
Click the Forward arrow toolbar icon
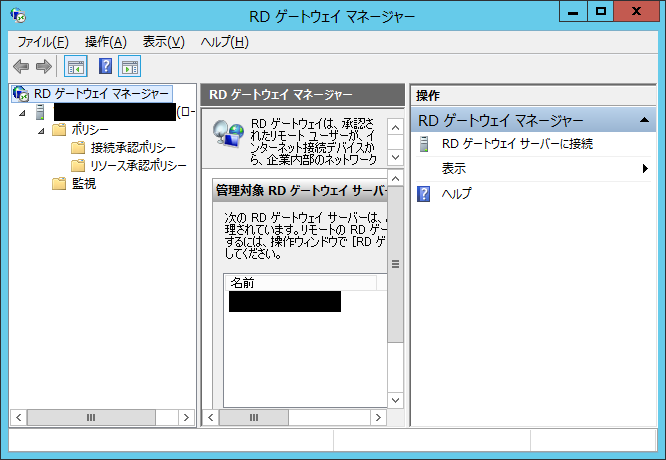coord(44,66)
